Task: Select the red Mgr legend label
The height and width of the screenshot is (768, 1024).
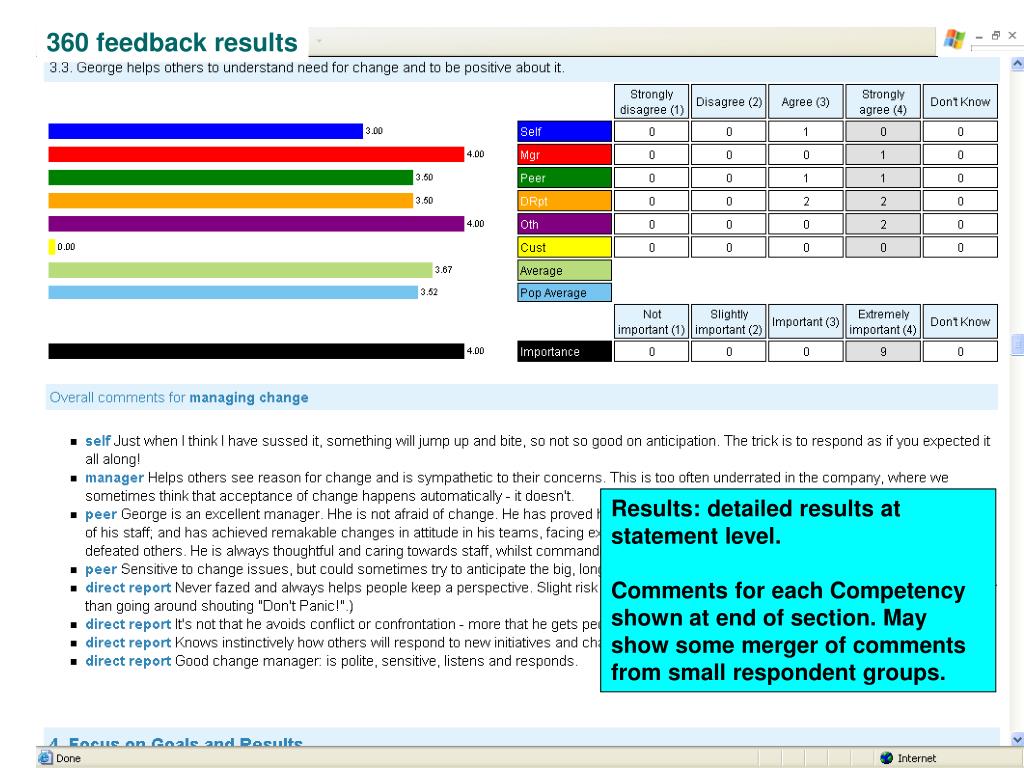Action: [564, 155]
